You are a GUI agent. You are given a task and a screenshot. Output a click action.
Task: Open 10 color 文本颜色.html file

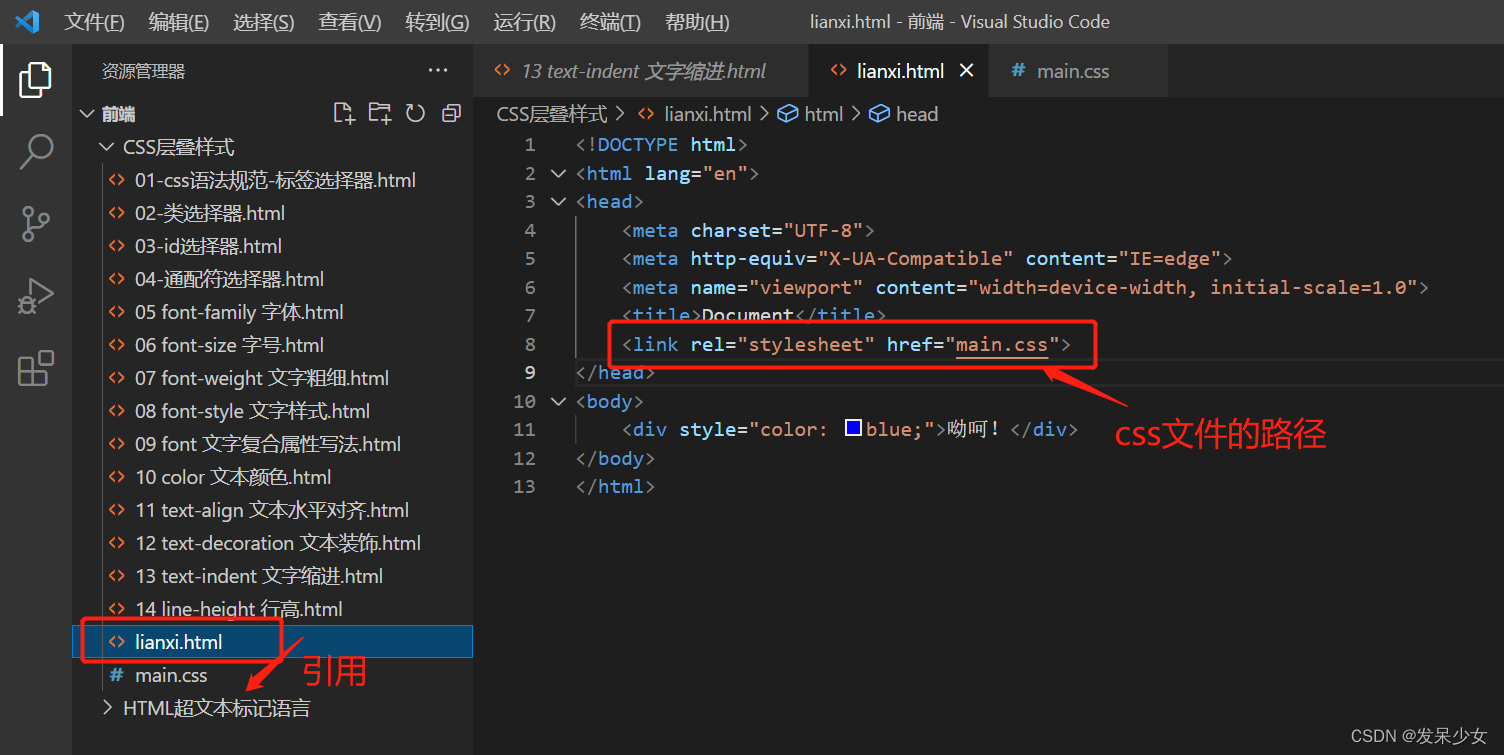233,477
